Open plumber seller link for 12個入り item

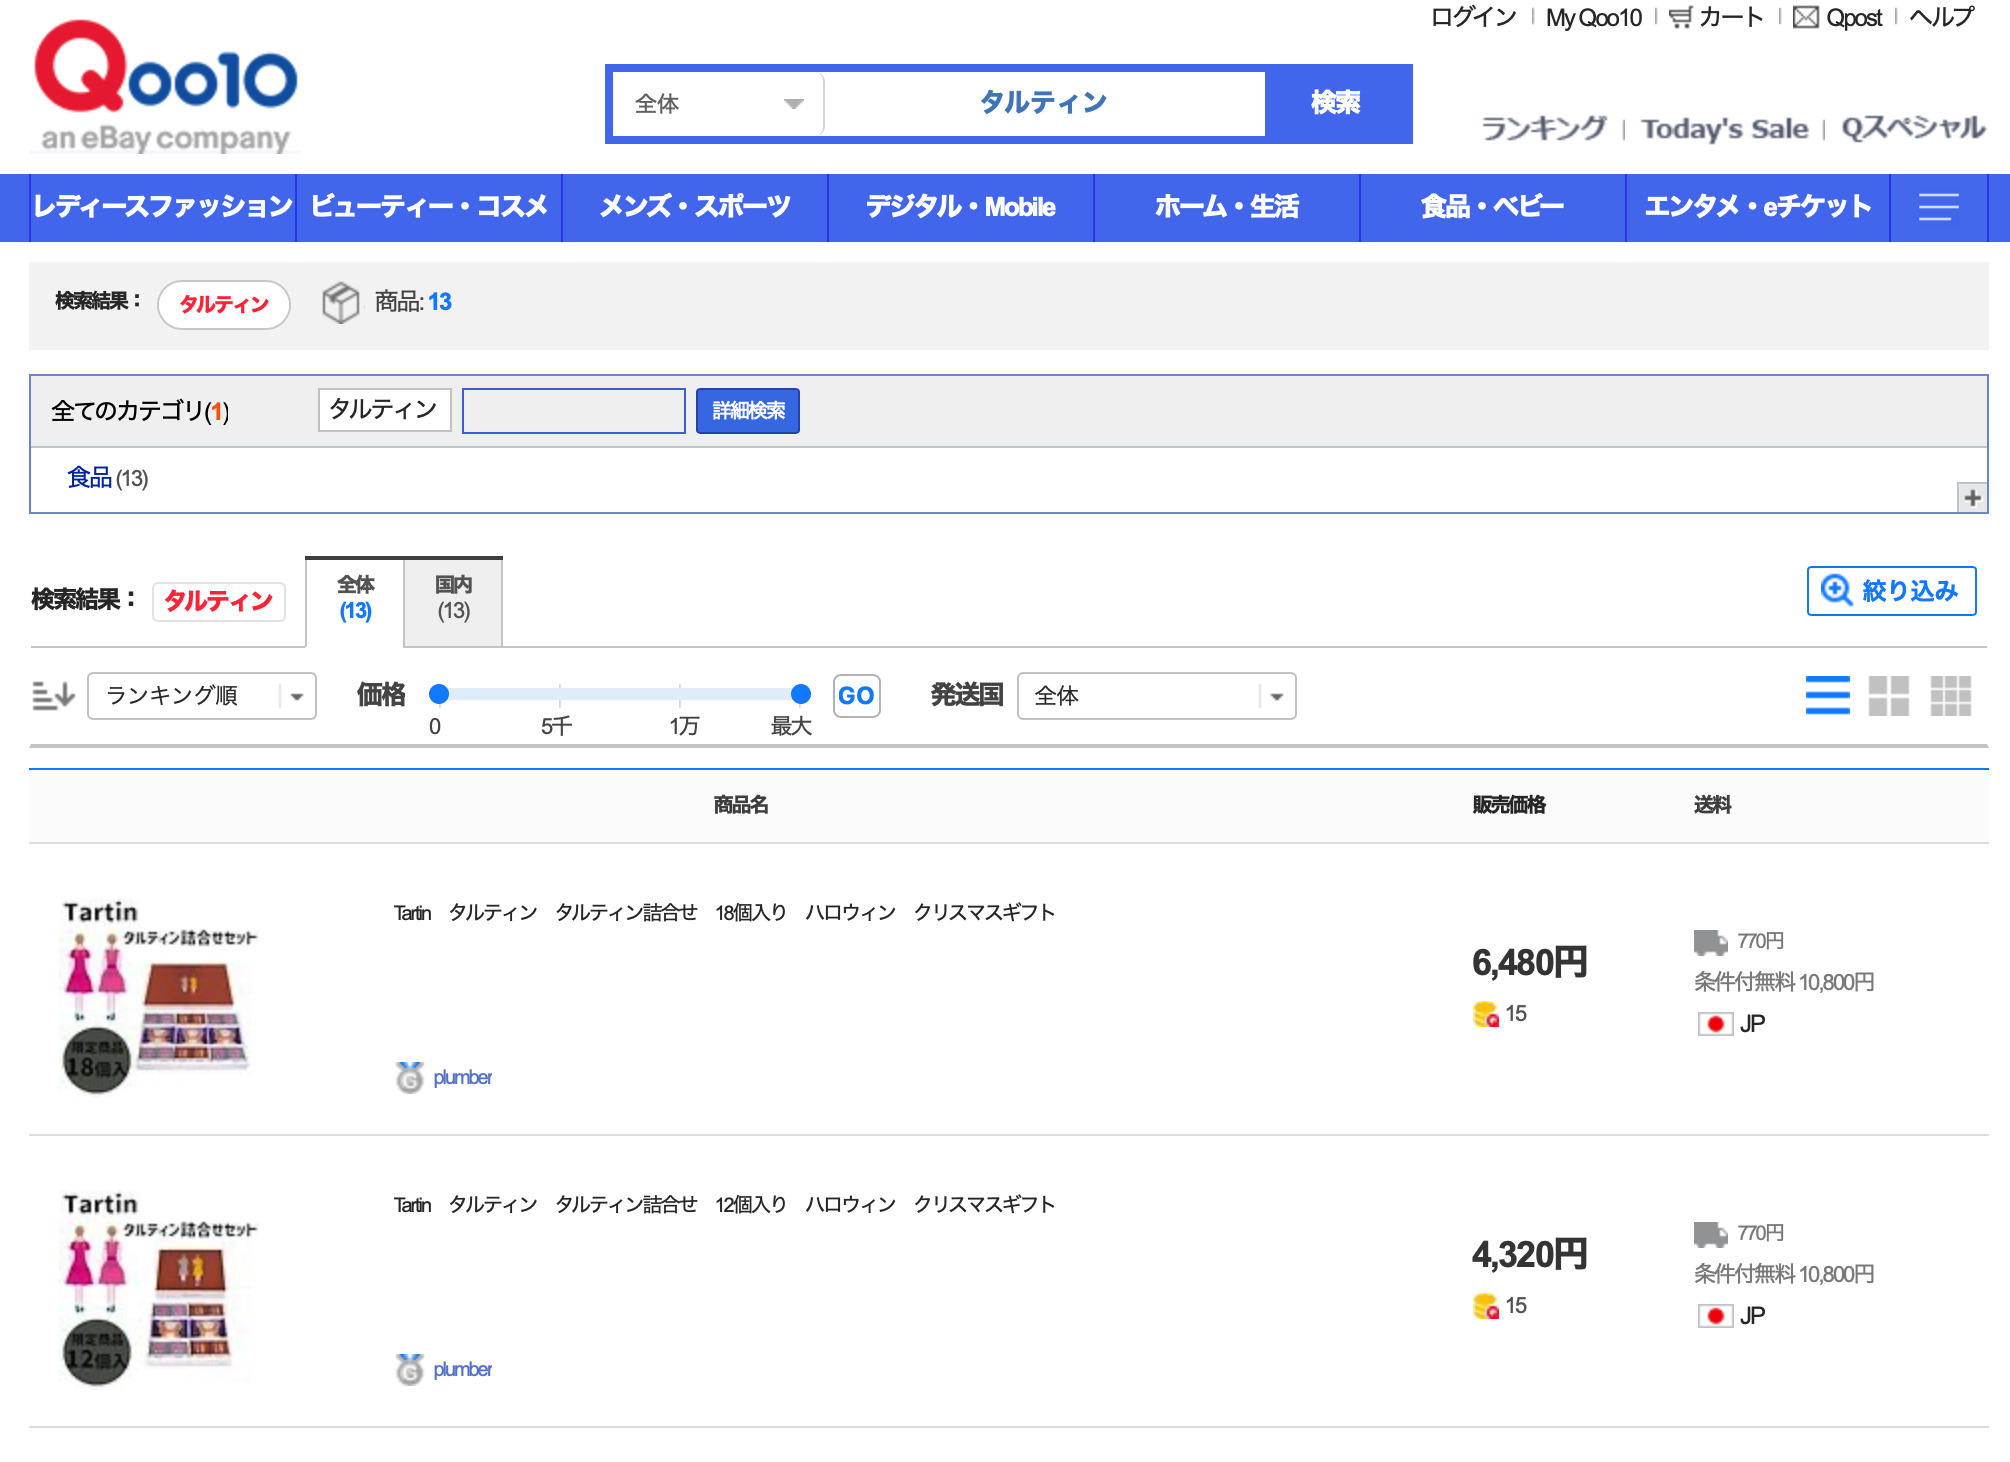tap(462, 1369)
